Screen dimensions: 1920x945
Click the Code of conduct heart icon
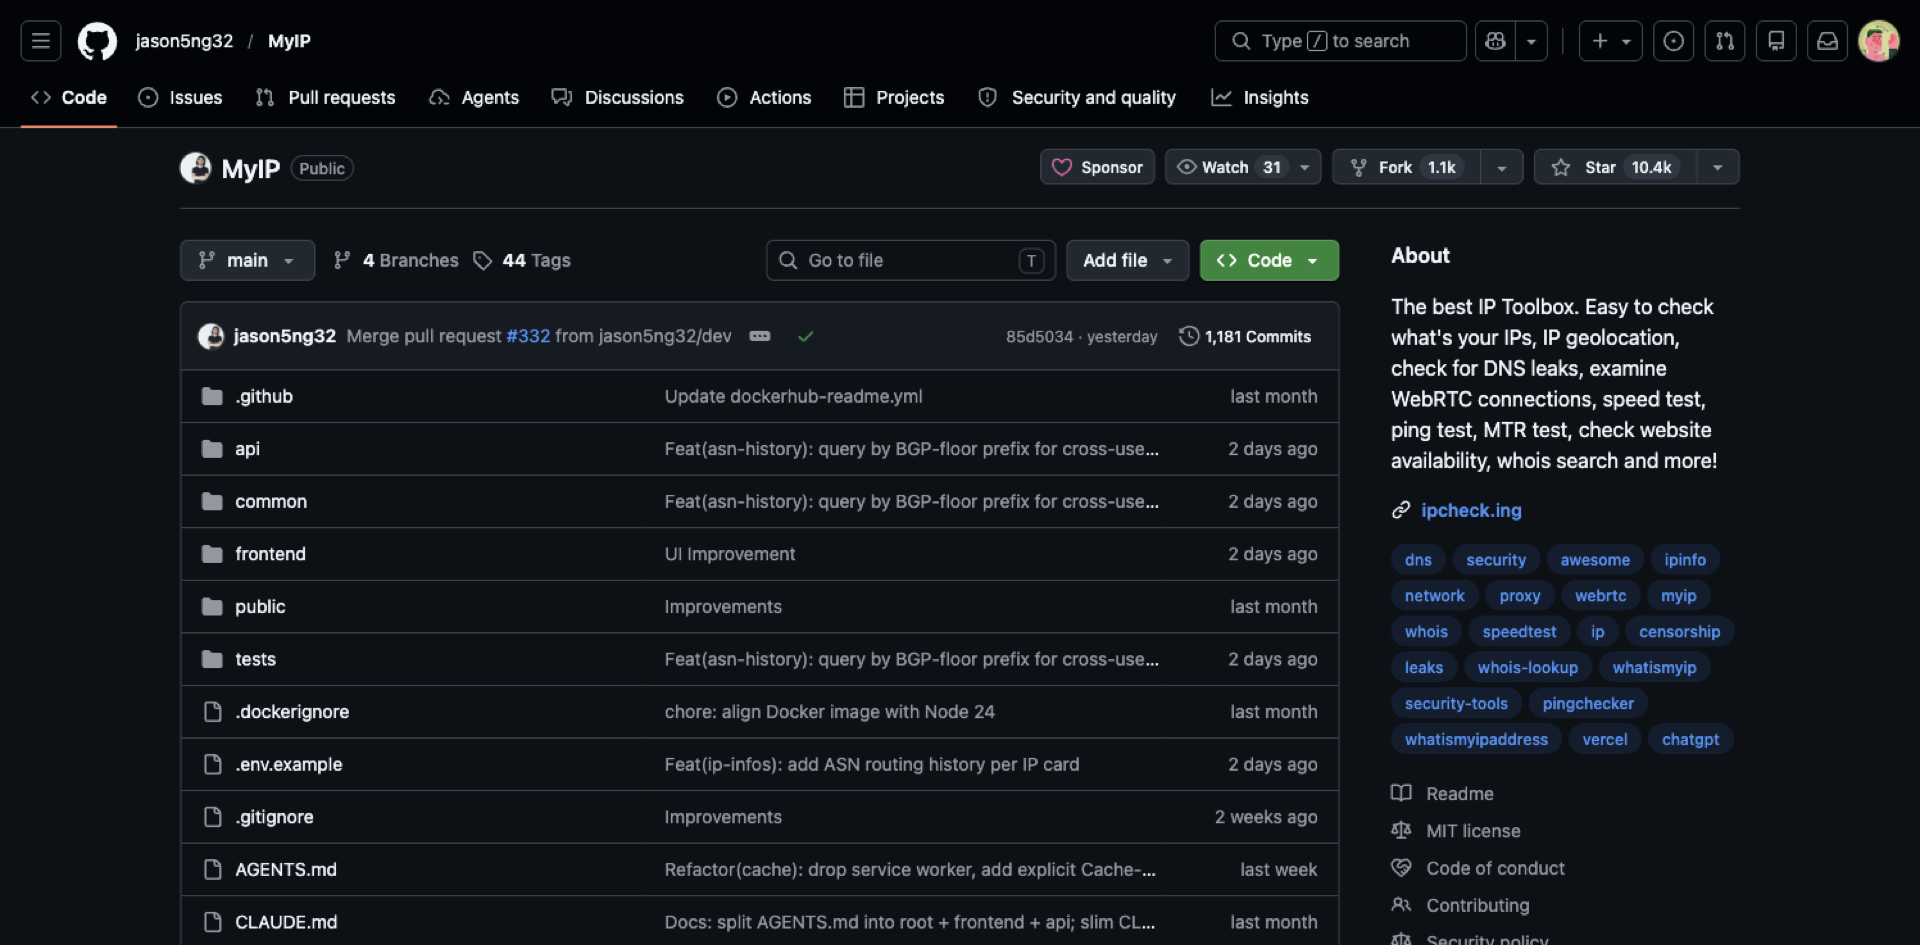pos(1401,868)
